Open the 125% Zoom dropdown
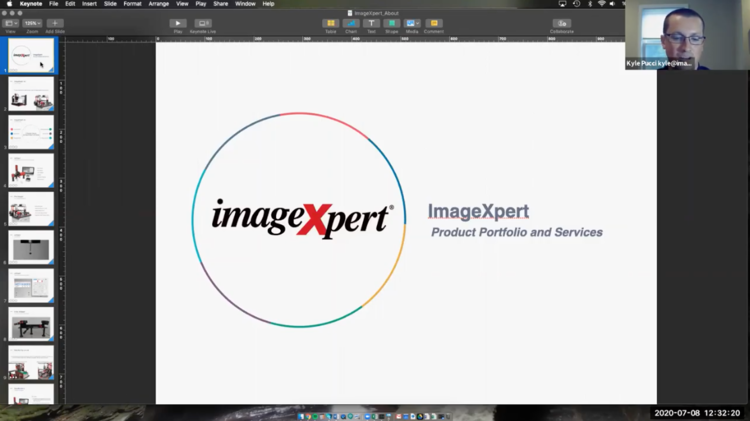Image resolution: width=750 pixels, height=421 pixels. click(32, 23)
